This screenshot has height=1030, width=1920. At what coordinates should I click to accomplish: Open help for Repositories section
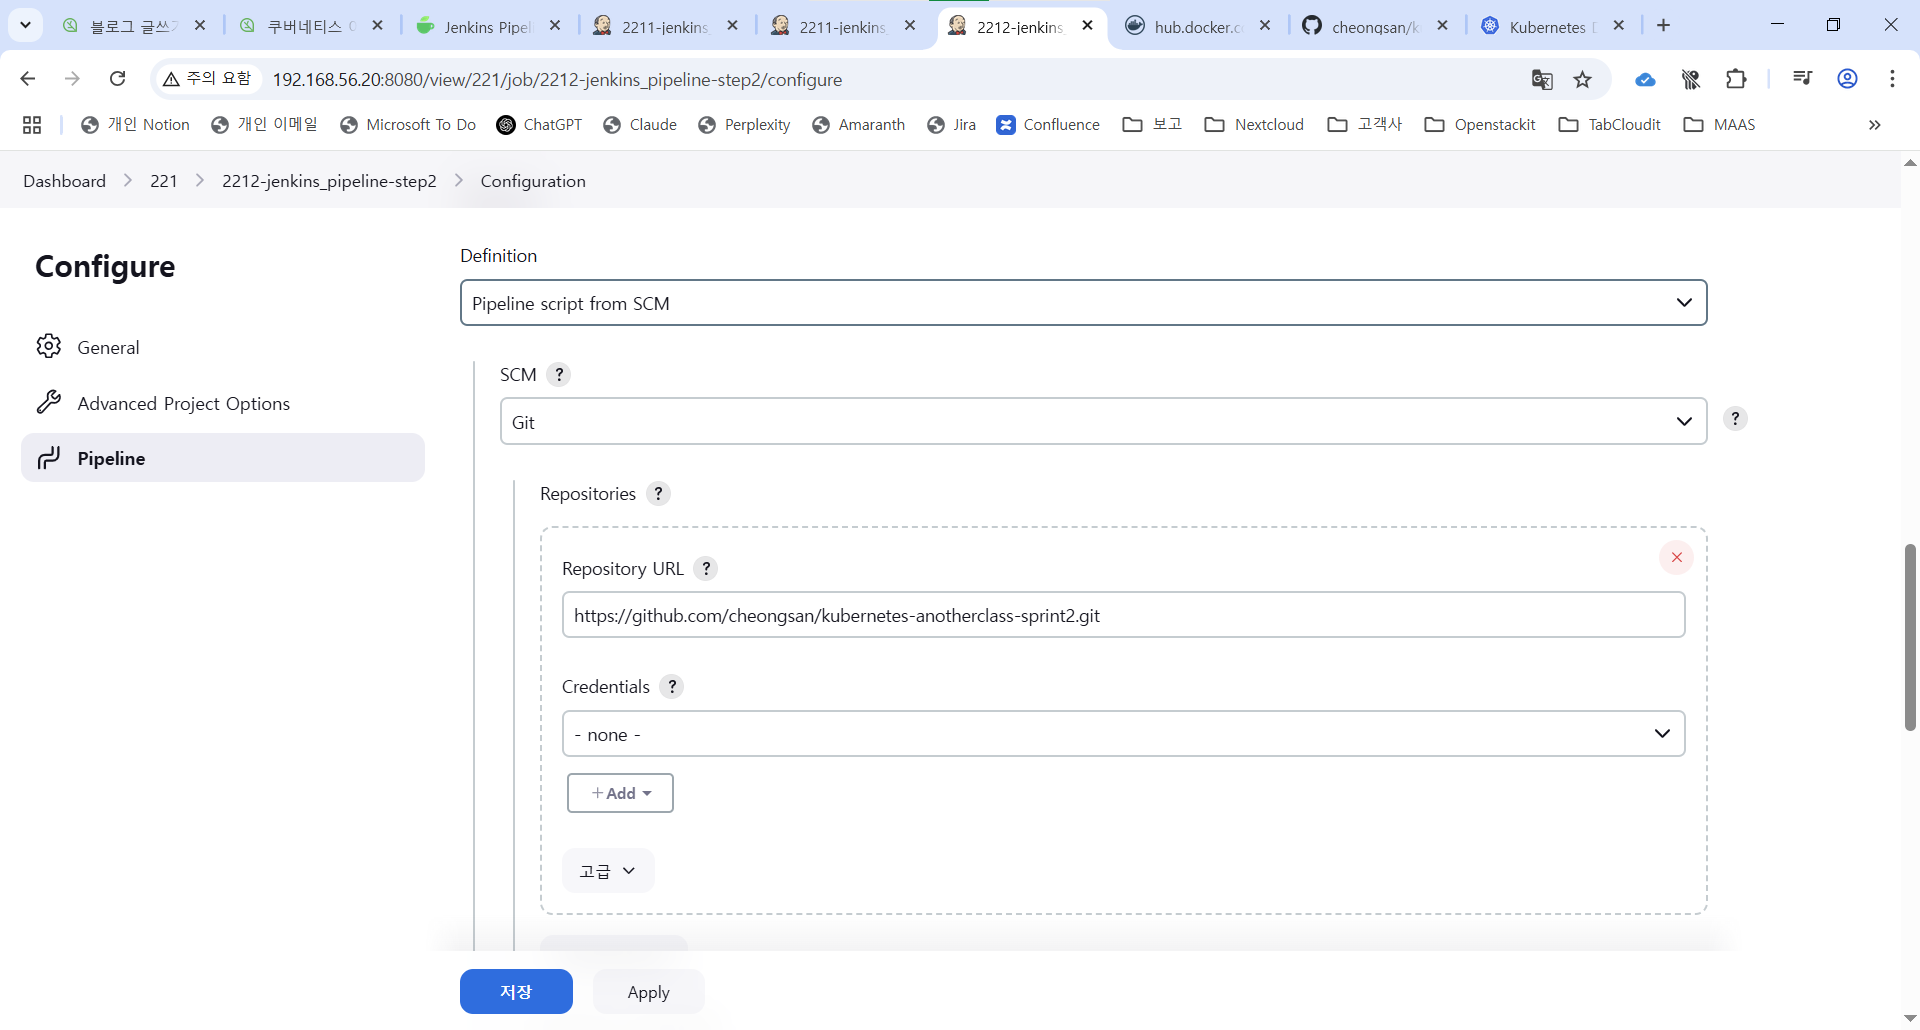coord(658,494)
